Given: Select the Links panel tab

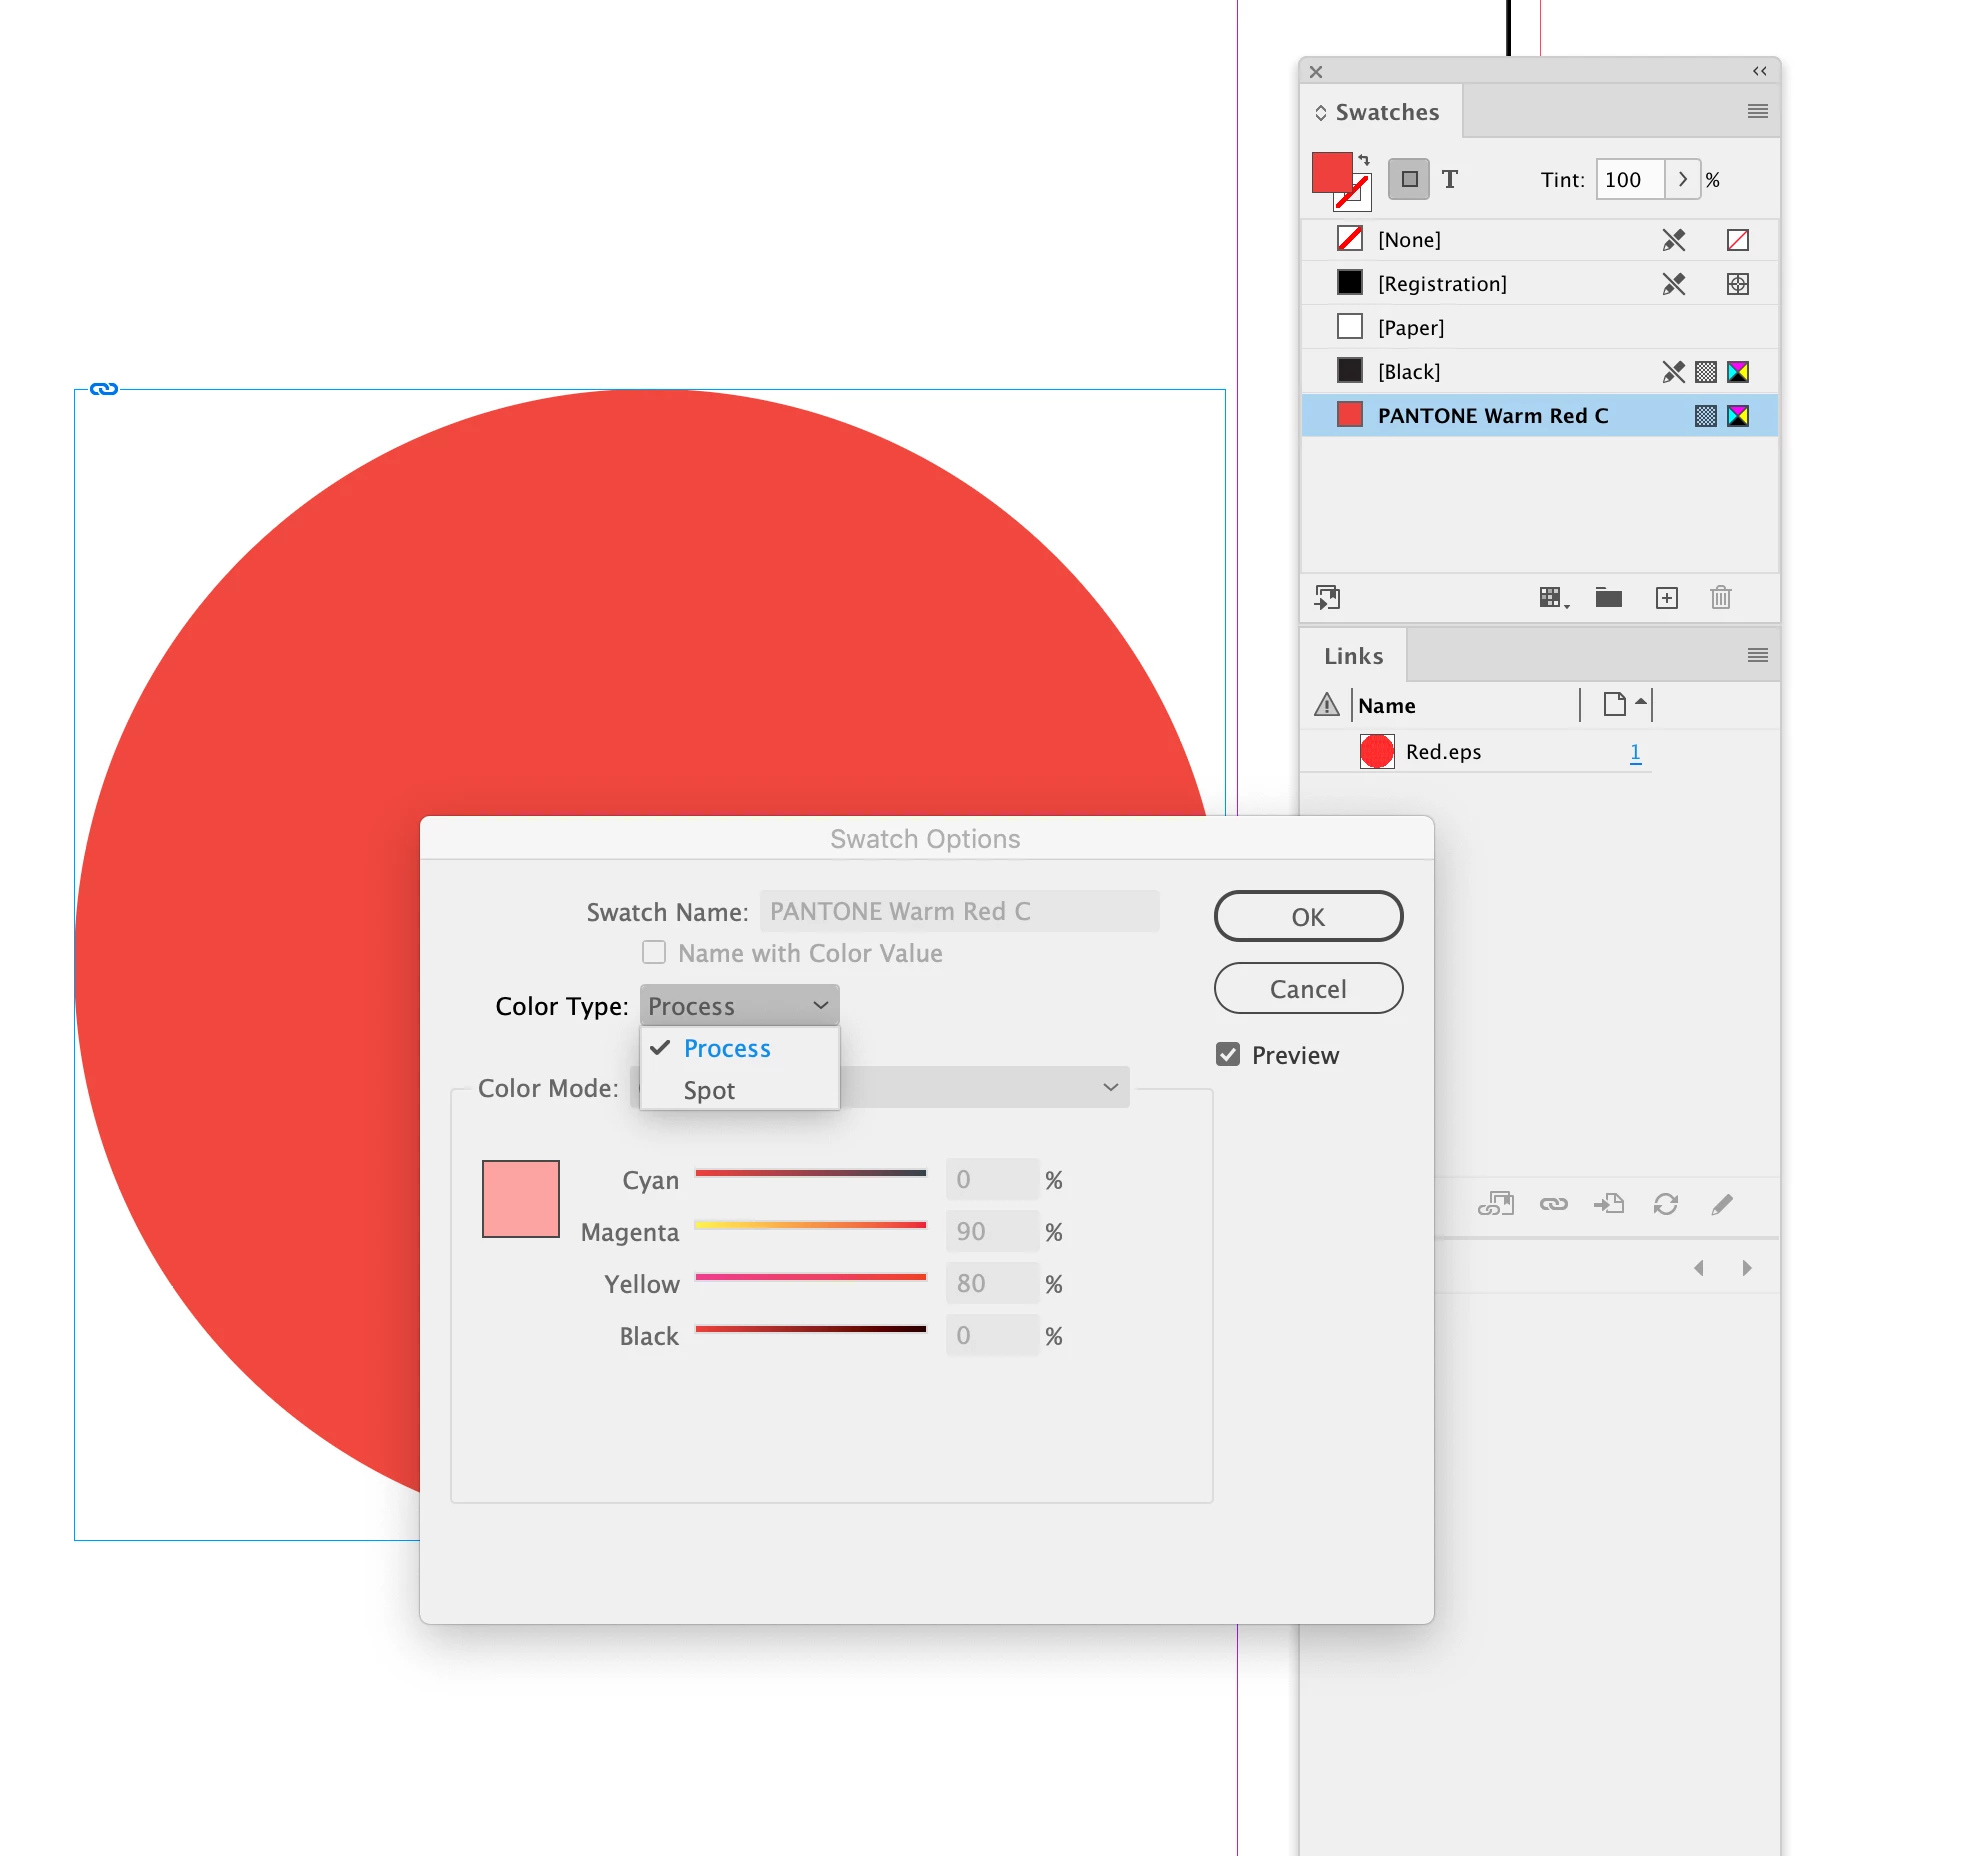Looking at the screenshot, I should click(x=1353, y=656).
